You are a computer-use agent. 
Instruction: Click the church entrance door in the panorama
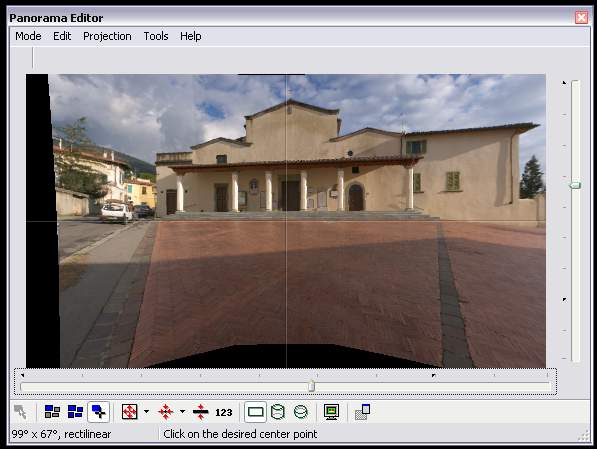291,195
